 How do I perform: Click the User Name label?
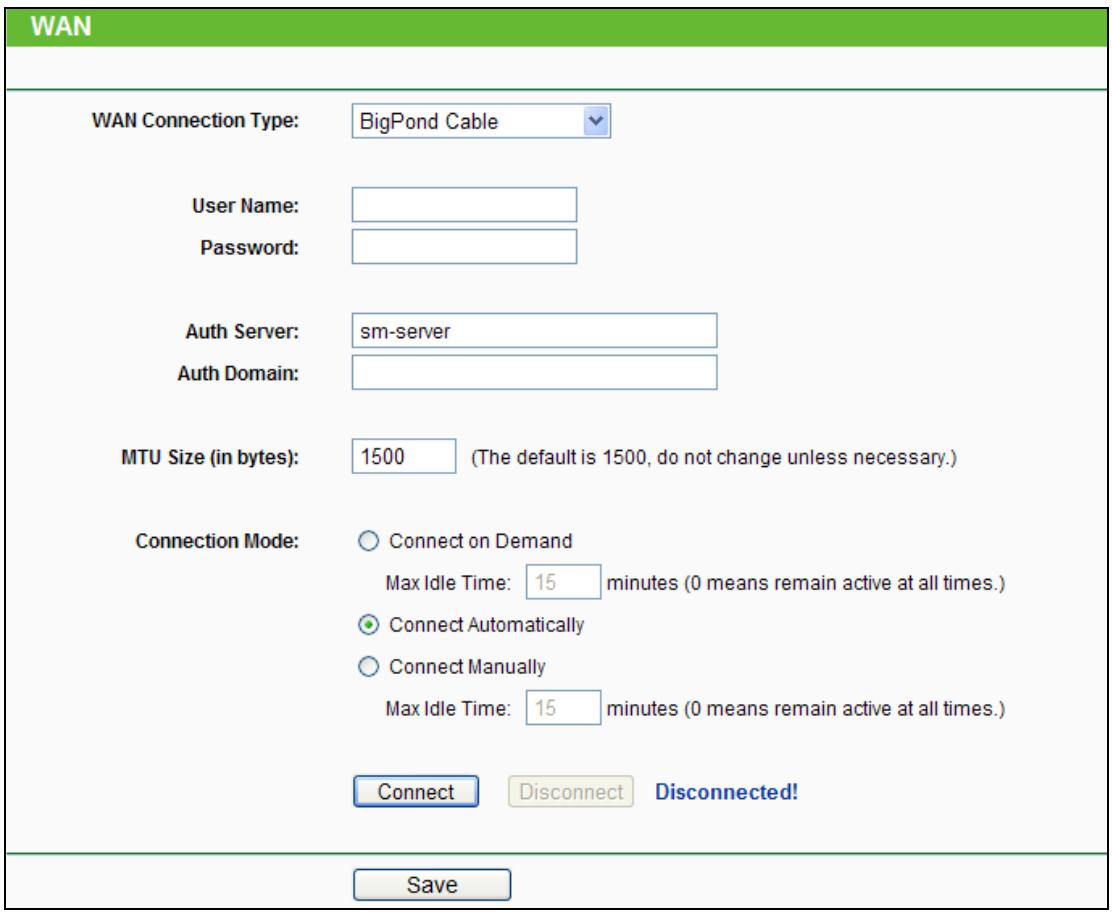pyautogui.click(x=245, y=206)
